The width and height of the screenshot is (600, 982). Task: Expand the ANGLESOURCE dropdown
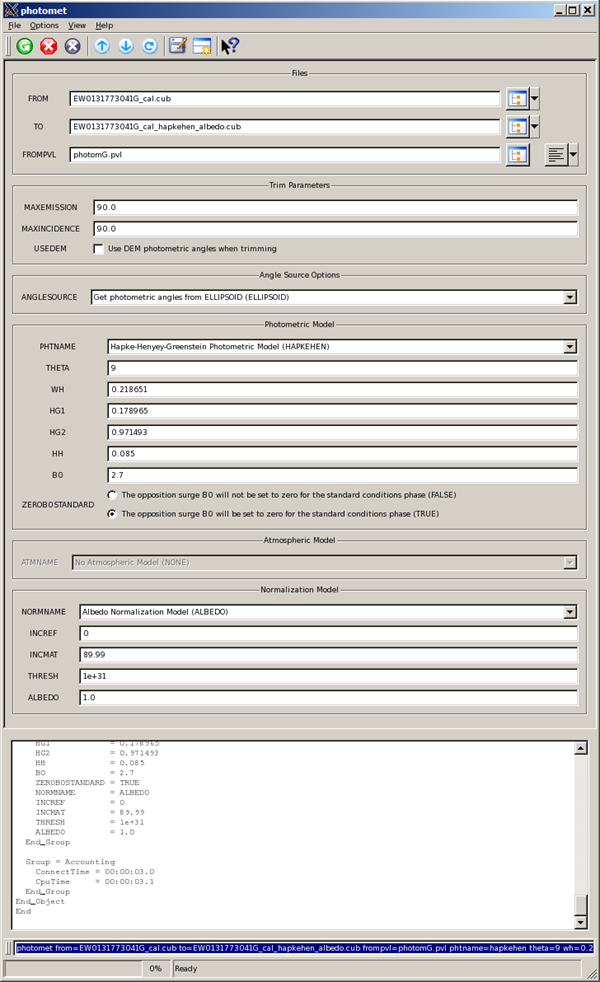(x=569, y=297)
